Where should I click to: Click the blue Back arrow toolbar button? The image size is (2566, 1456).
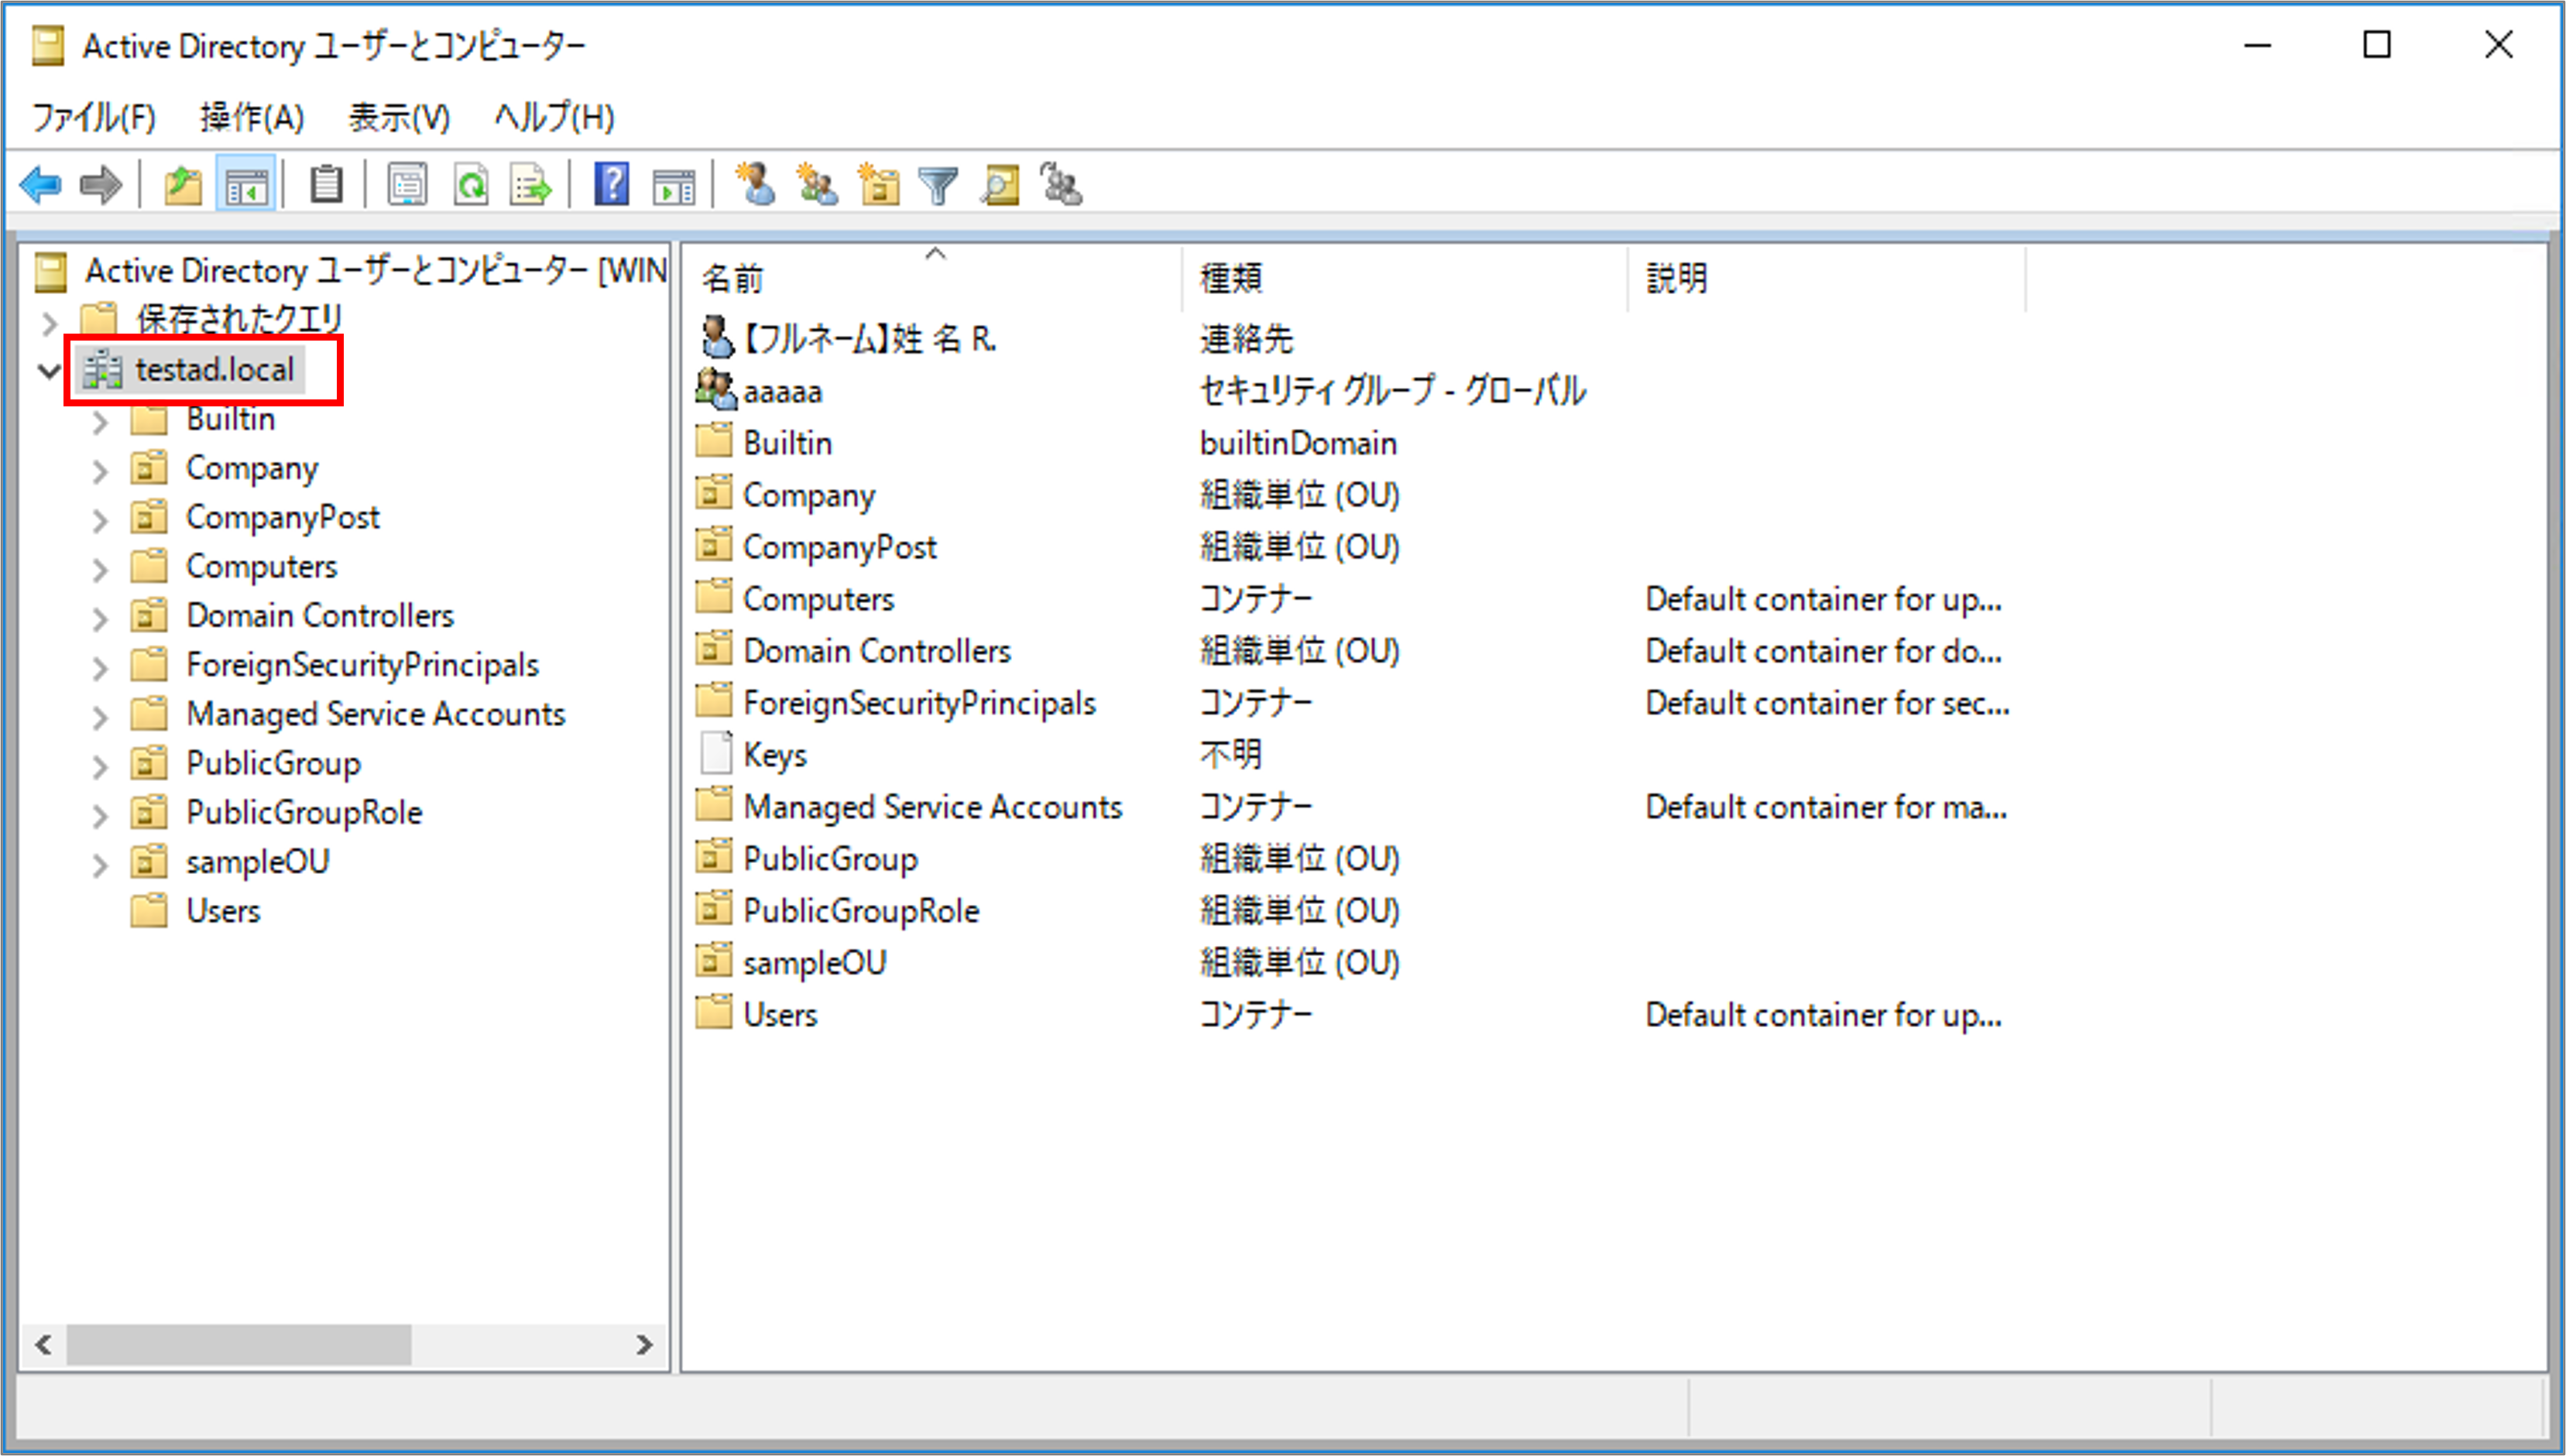pyautogui.click(x=41, y=185)
